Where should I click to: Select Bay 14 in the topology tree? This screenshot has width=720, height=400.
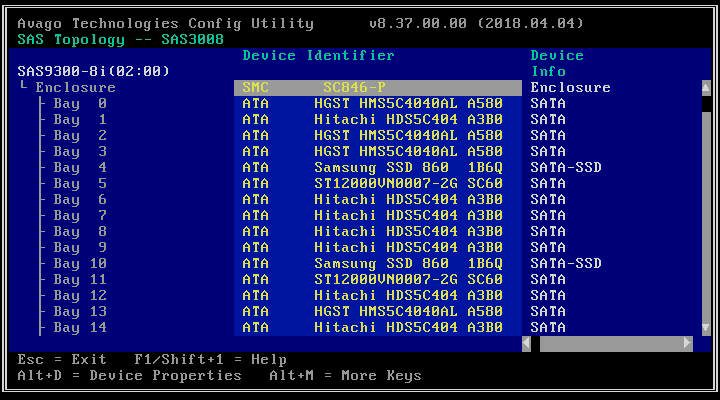(x=80, y=328)
